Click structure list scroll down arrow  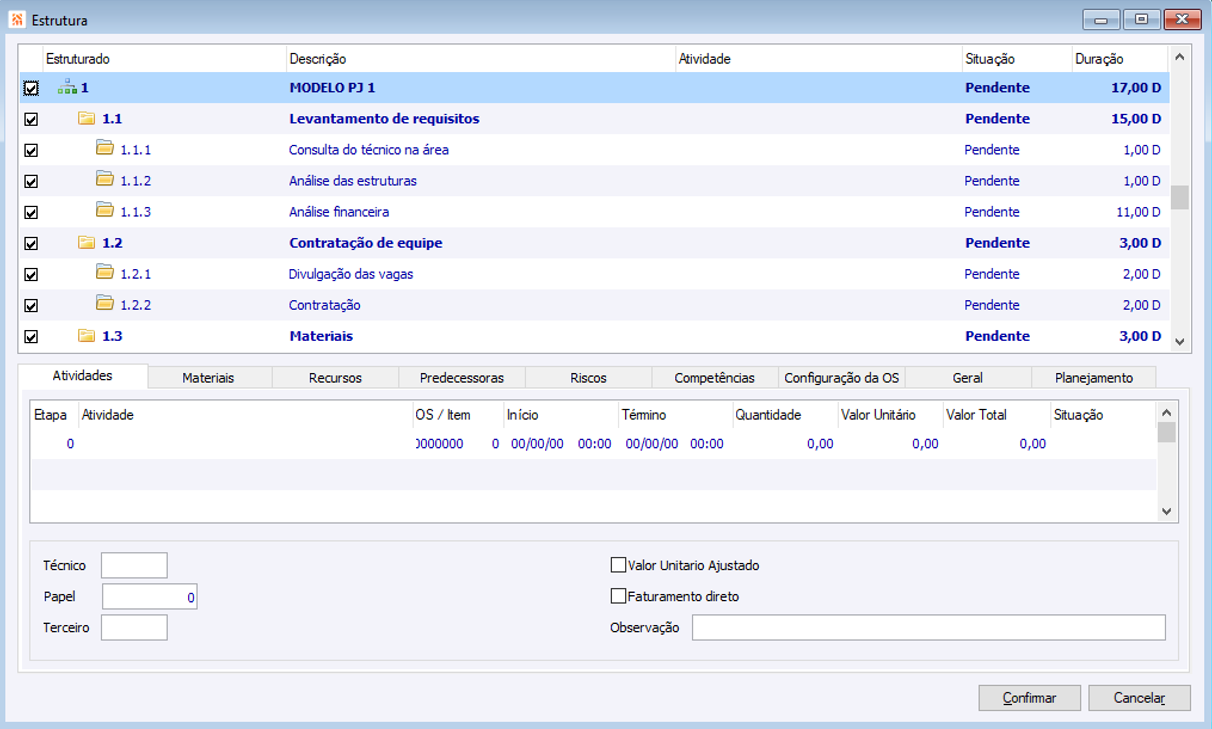1180,342
